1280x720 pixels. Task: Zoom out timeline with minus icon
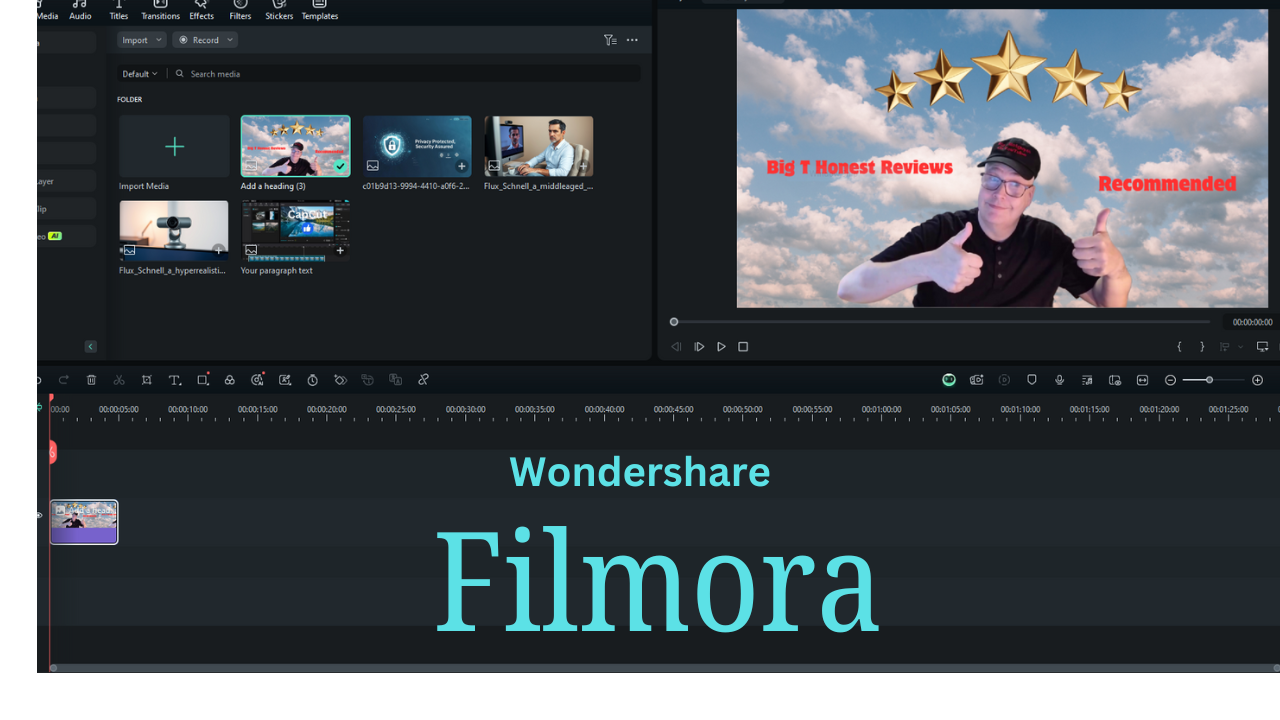1170,380
